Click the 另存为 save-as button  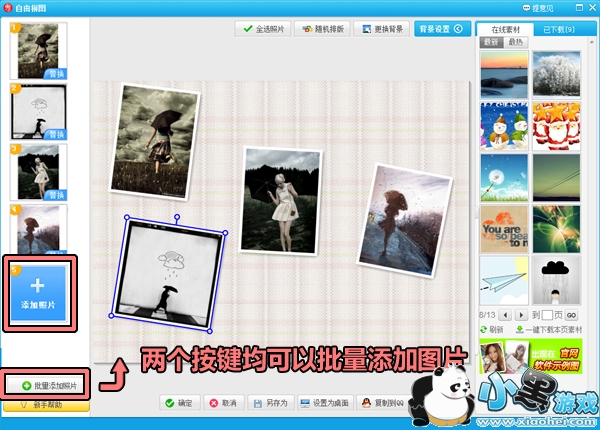coord(271,403)
